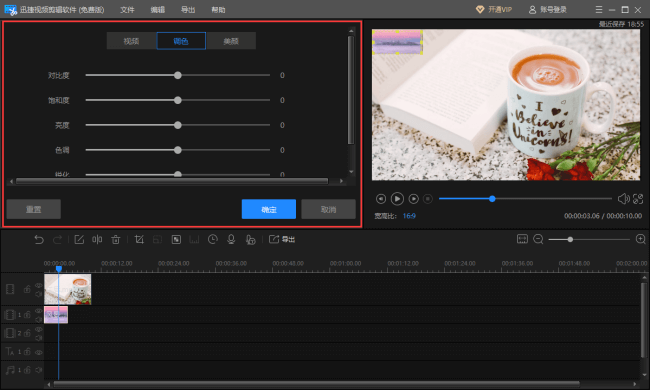
Task: Click the blue 确定 button
Action: (269, 209)
